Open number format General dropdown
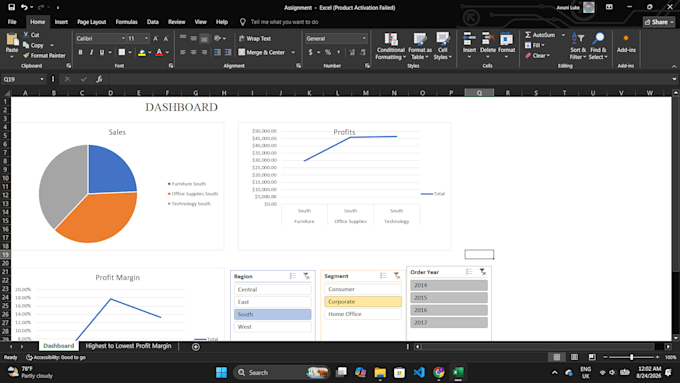This screenshot has width=680, height=383. 364,39
